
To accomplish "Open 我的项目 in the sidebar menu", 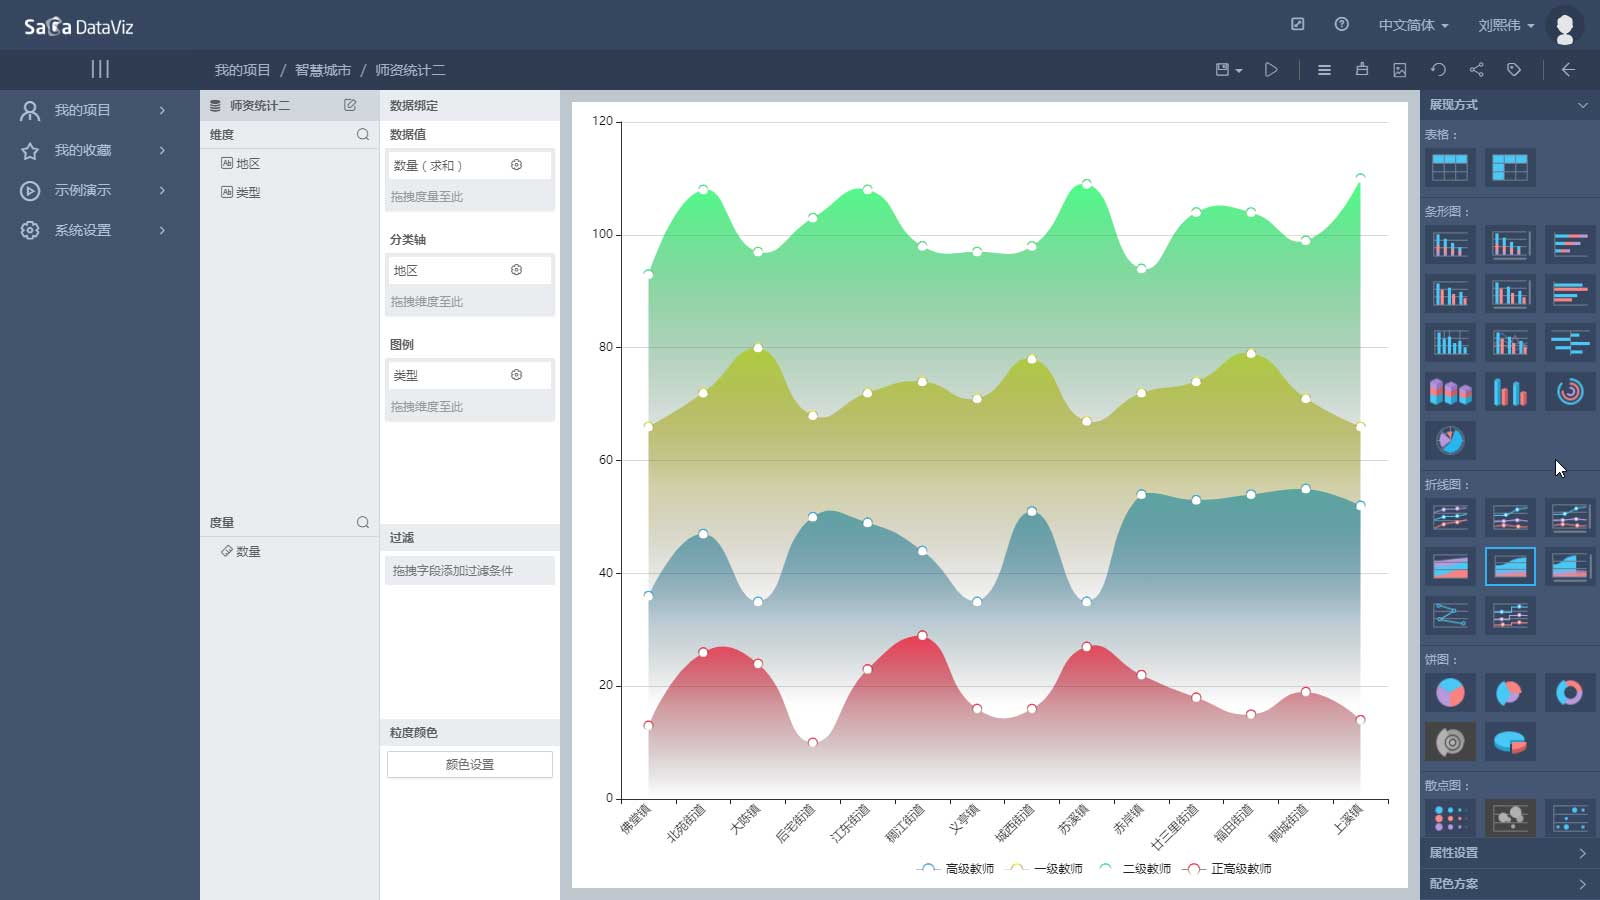I will [x=83, y=110].
